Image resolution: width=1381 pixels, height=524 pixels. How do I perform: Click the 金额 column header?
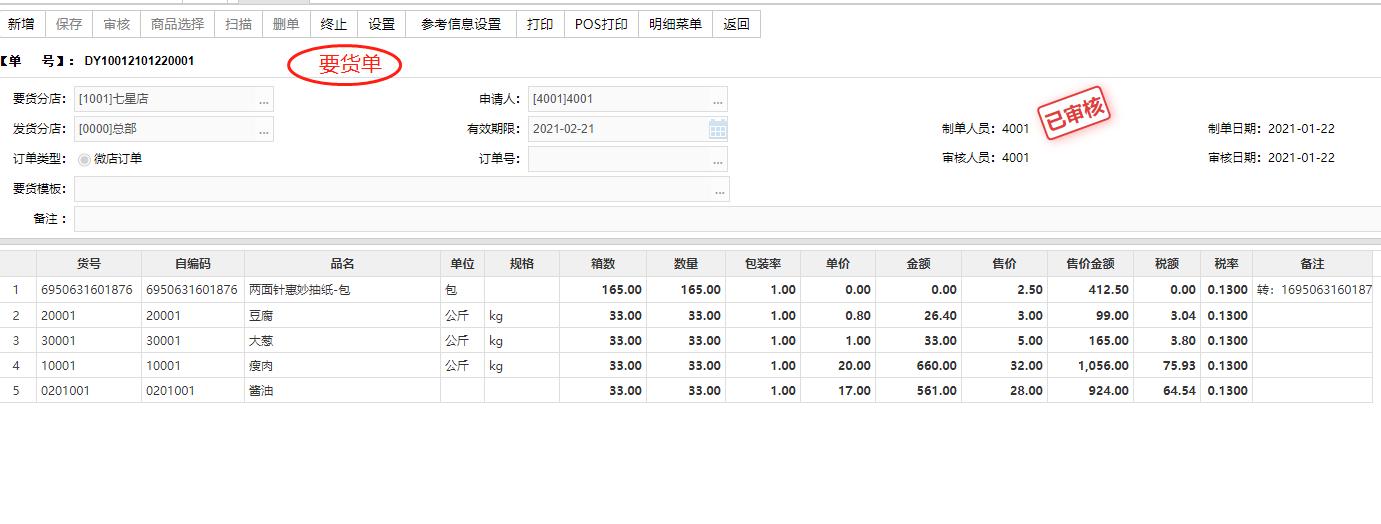(918, 264)
